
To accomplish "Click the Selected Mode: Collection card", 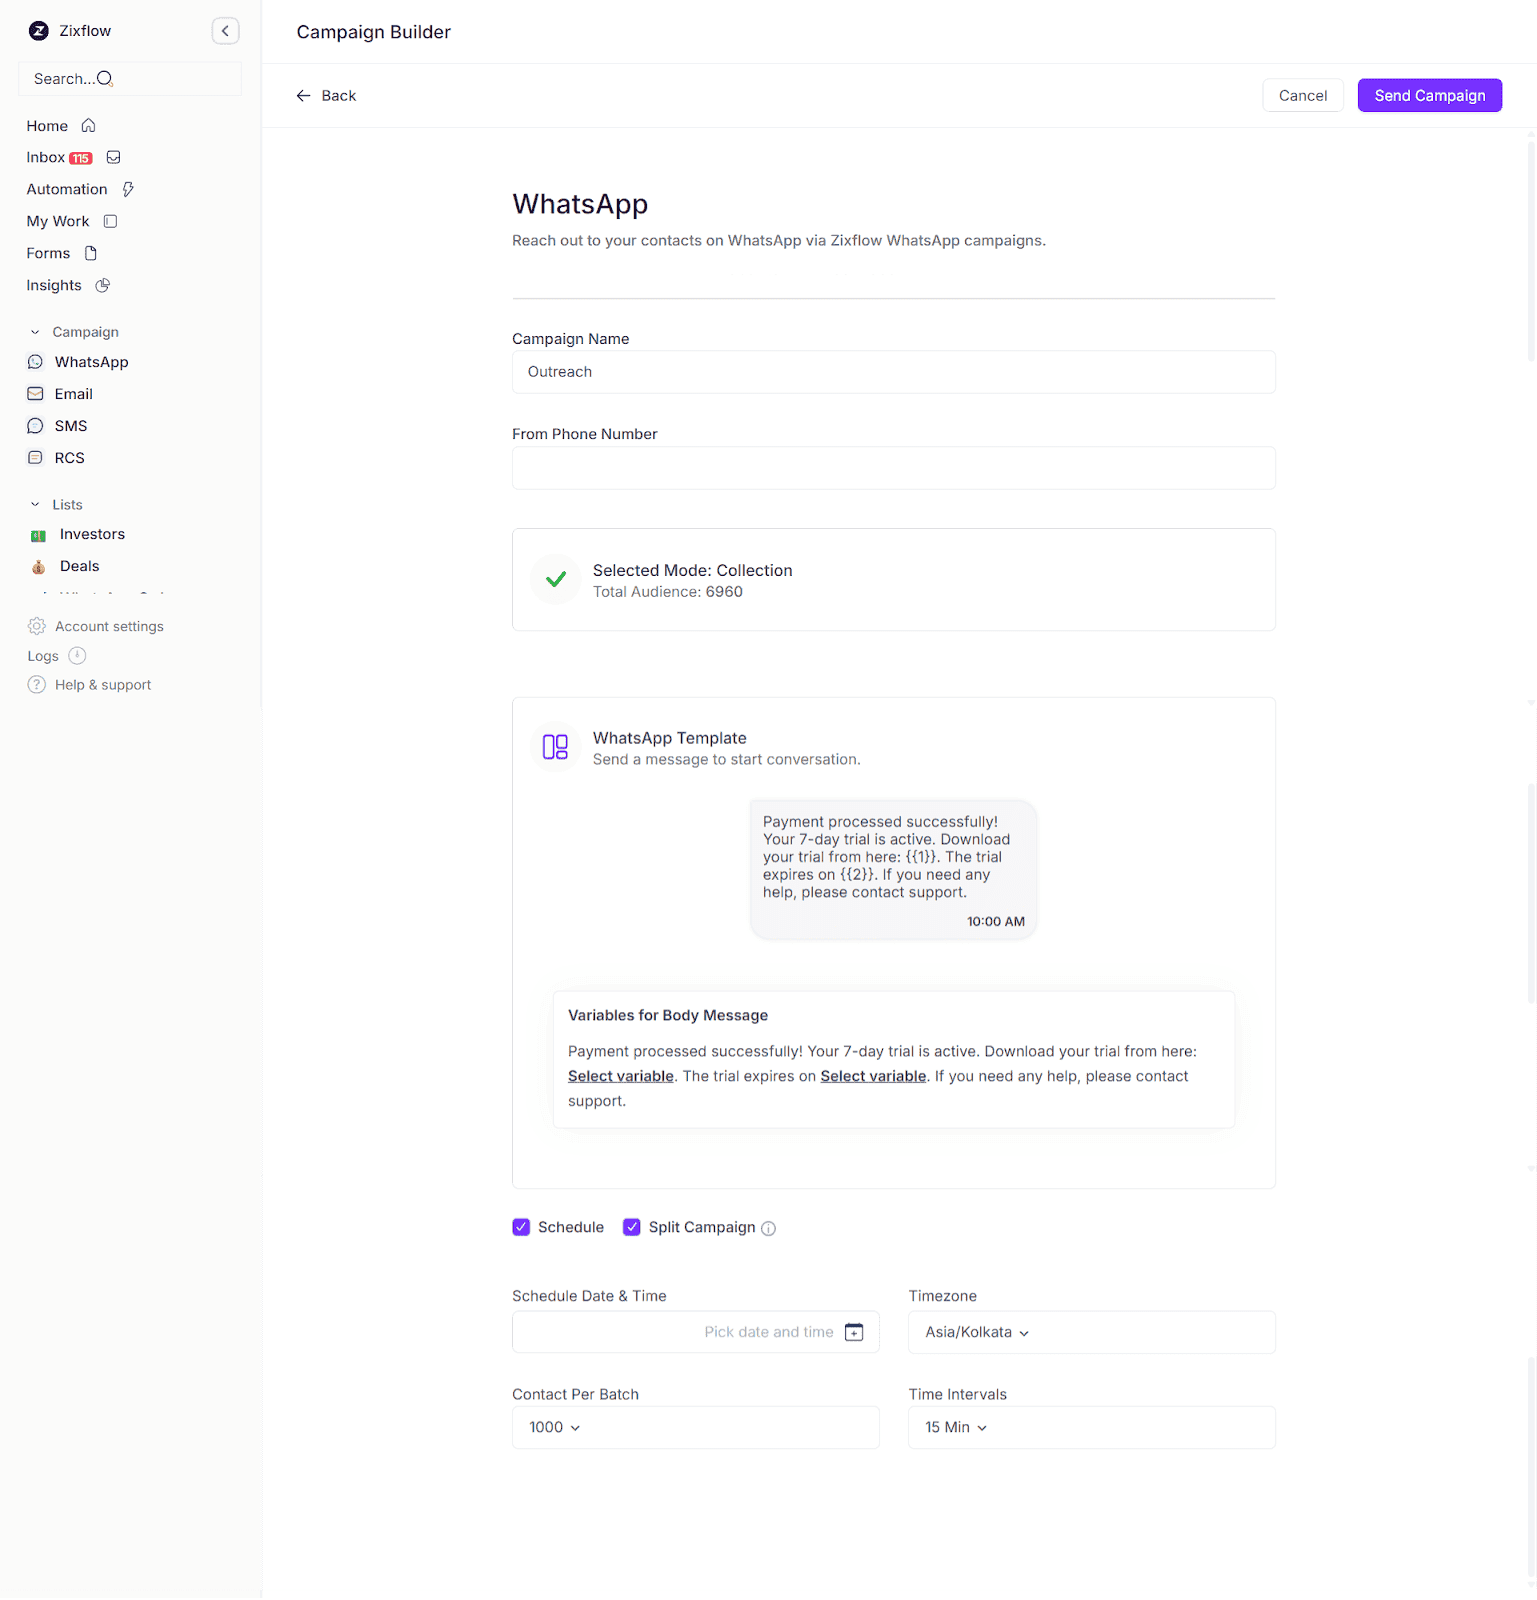I will click(x=894, y=580).
